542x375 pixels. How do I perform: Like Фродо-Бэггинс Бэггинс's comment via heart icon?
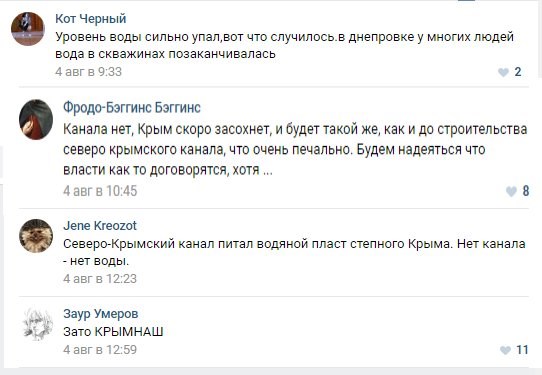(511, 191)
